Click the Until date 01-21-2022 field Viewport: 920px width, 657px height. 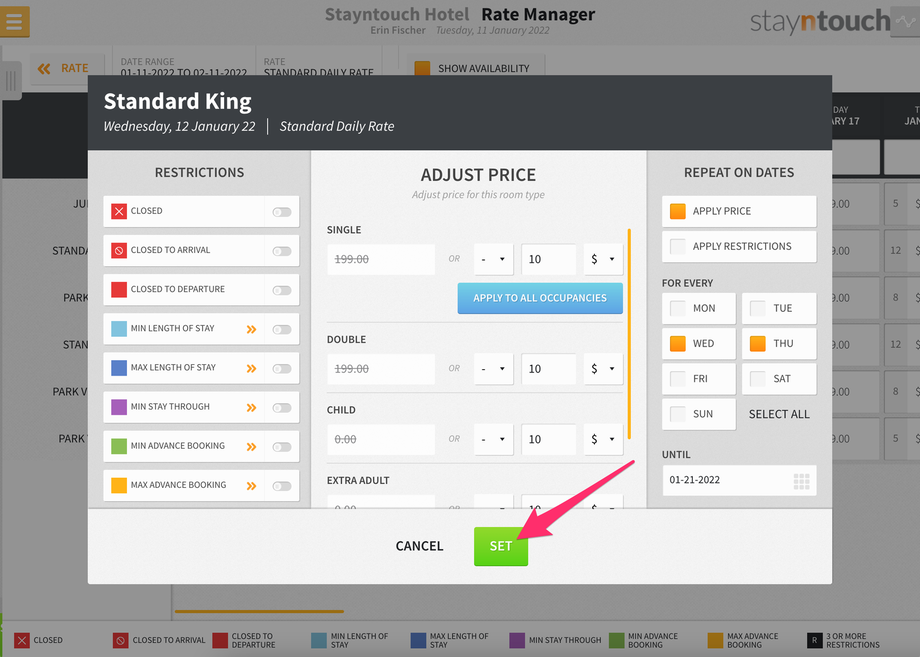coord(739,480)
